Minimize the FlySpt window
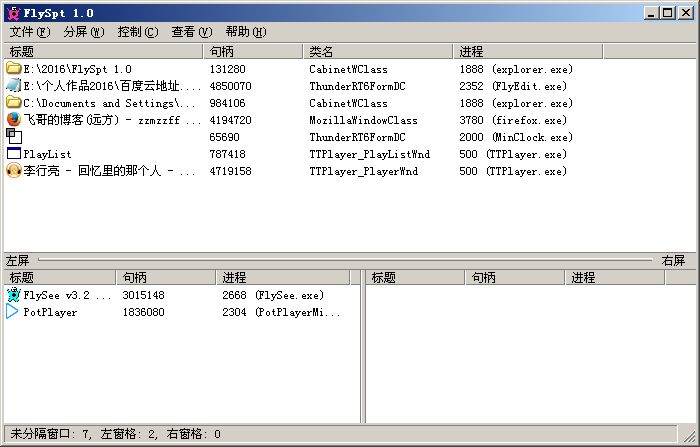 (652, 13)
